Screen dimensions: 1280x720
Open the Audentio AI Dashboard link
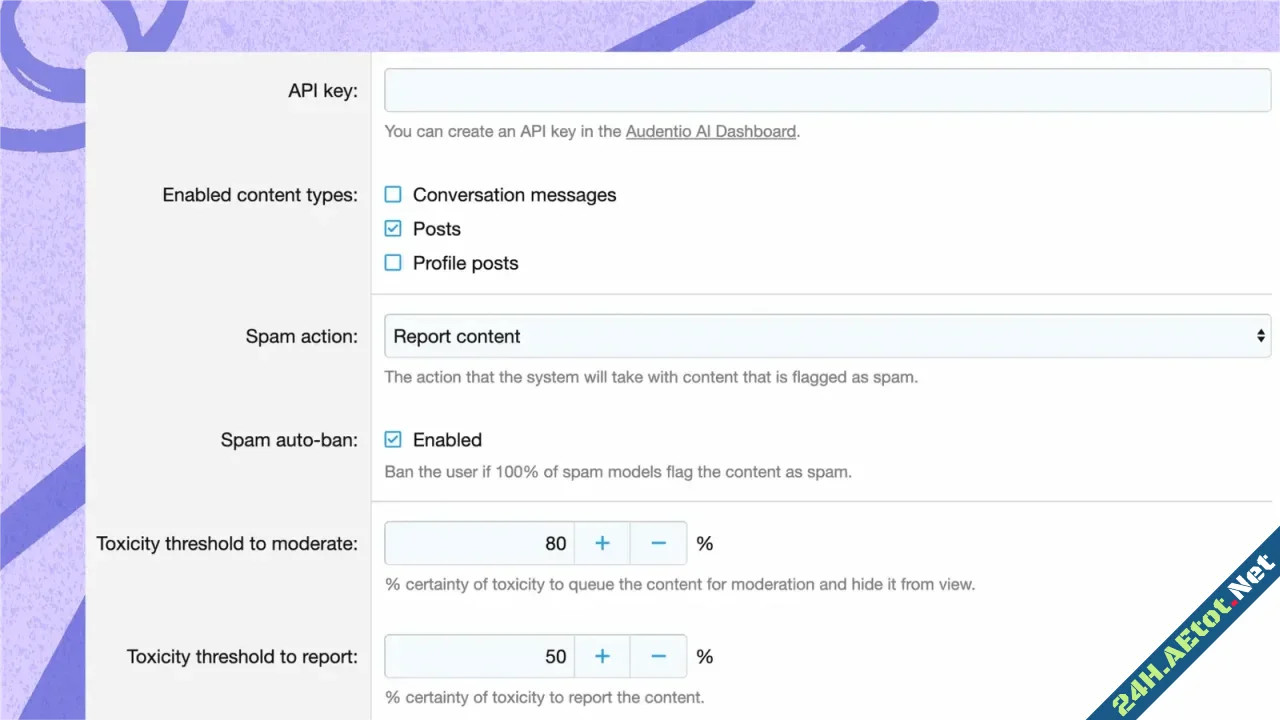tap(711, 131)
